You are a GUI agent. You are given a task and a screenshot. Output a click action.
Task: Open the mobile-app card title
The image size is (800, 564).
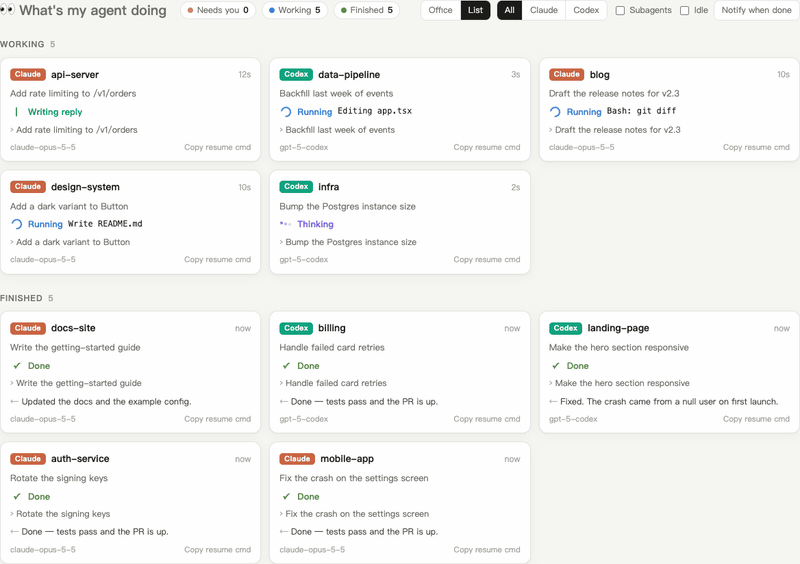pos(347,459)
